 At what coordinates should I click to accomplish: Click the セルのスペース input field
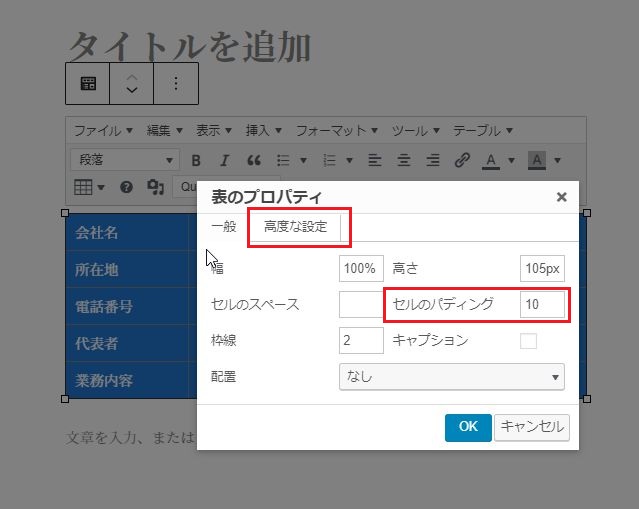click(x=361, y=304)
